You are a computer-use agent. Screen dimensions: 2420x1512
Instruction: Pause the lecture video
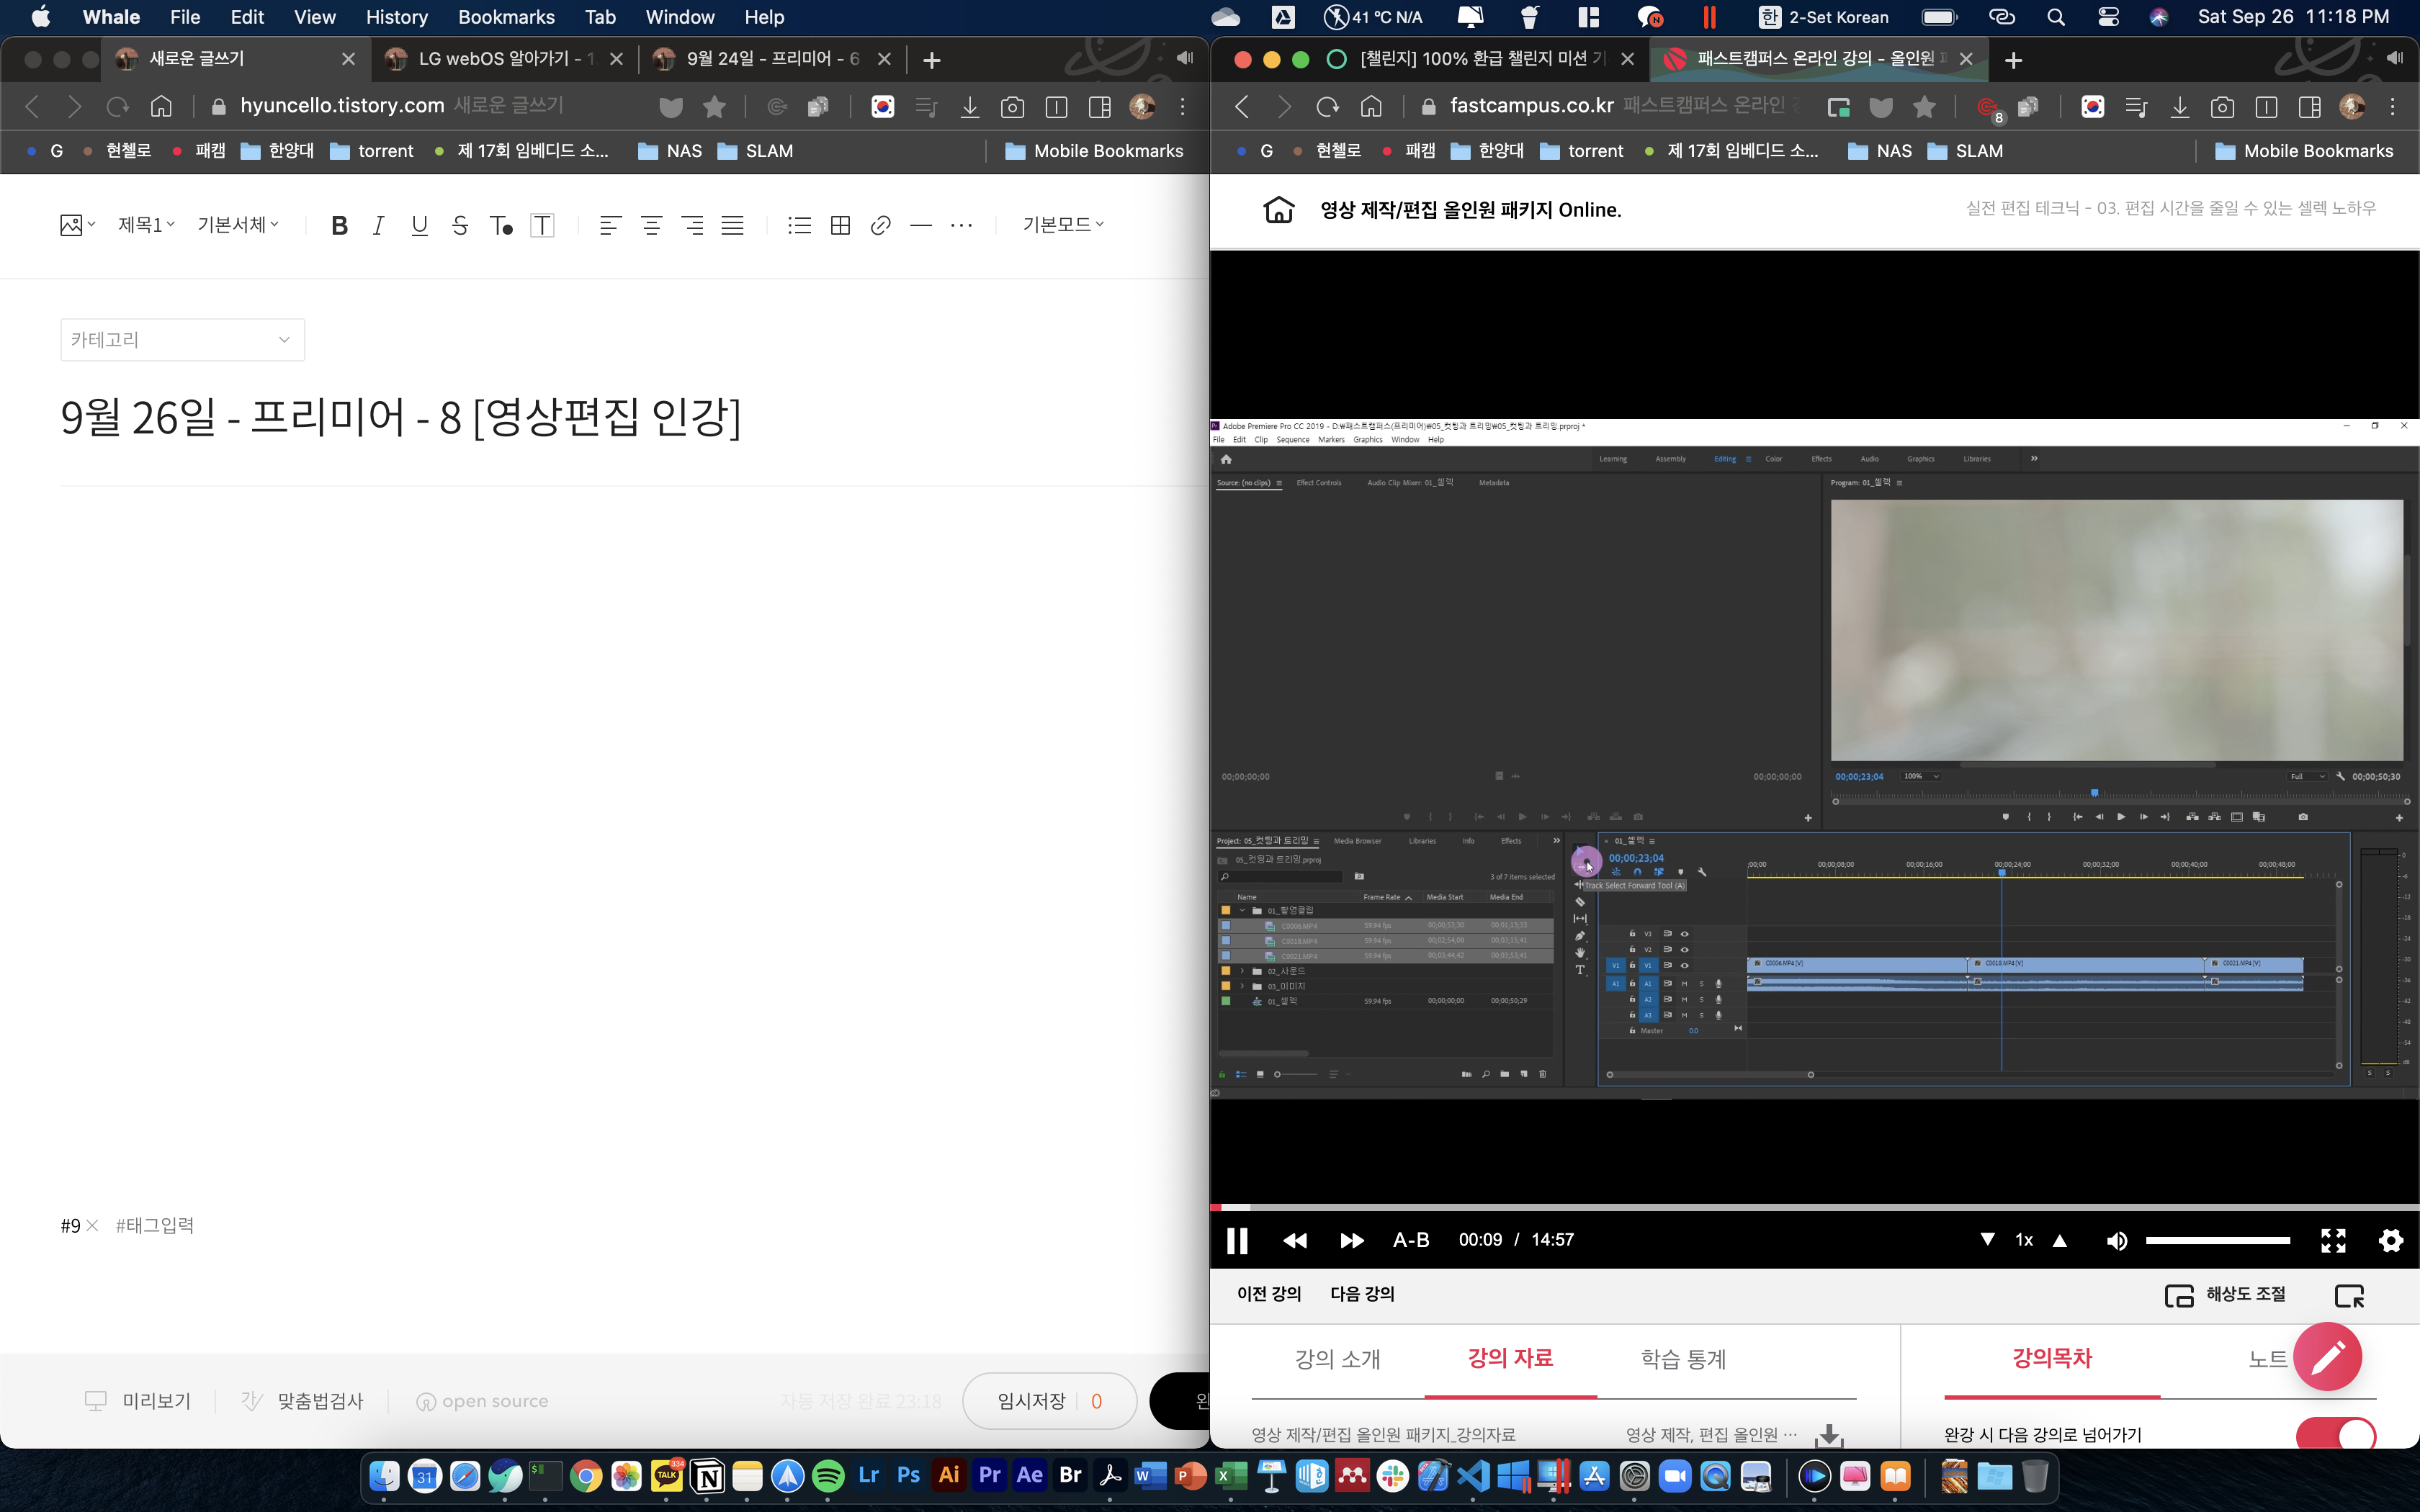click(x=1237, y=1240)
